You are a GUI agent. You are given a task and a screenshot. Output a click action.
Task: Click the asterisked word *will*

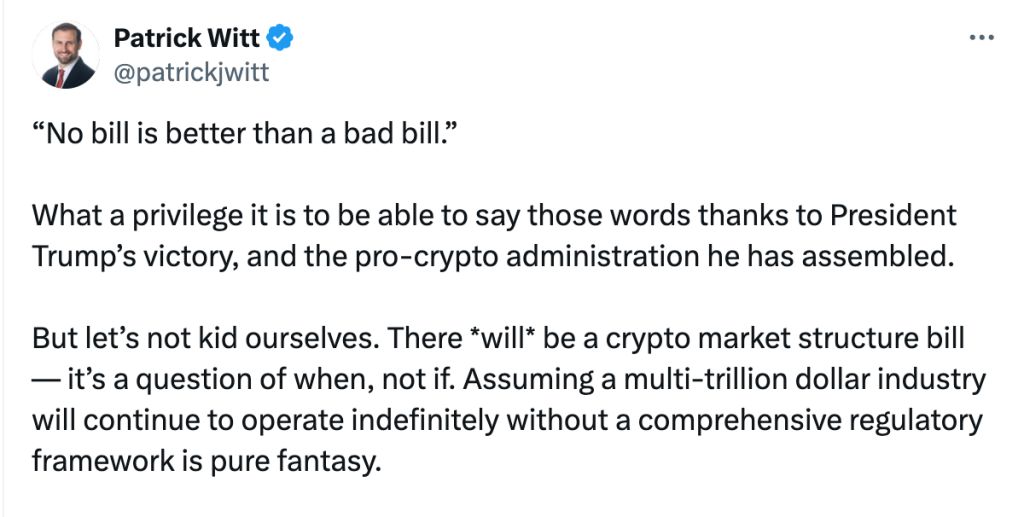[x=503, y=339]
